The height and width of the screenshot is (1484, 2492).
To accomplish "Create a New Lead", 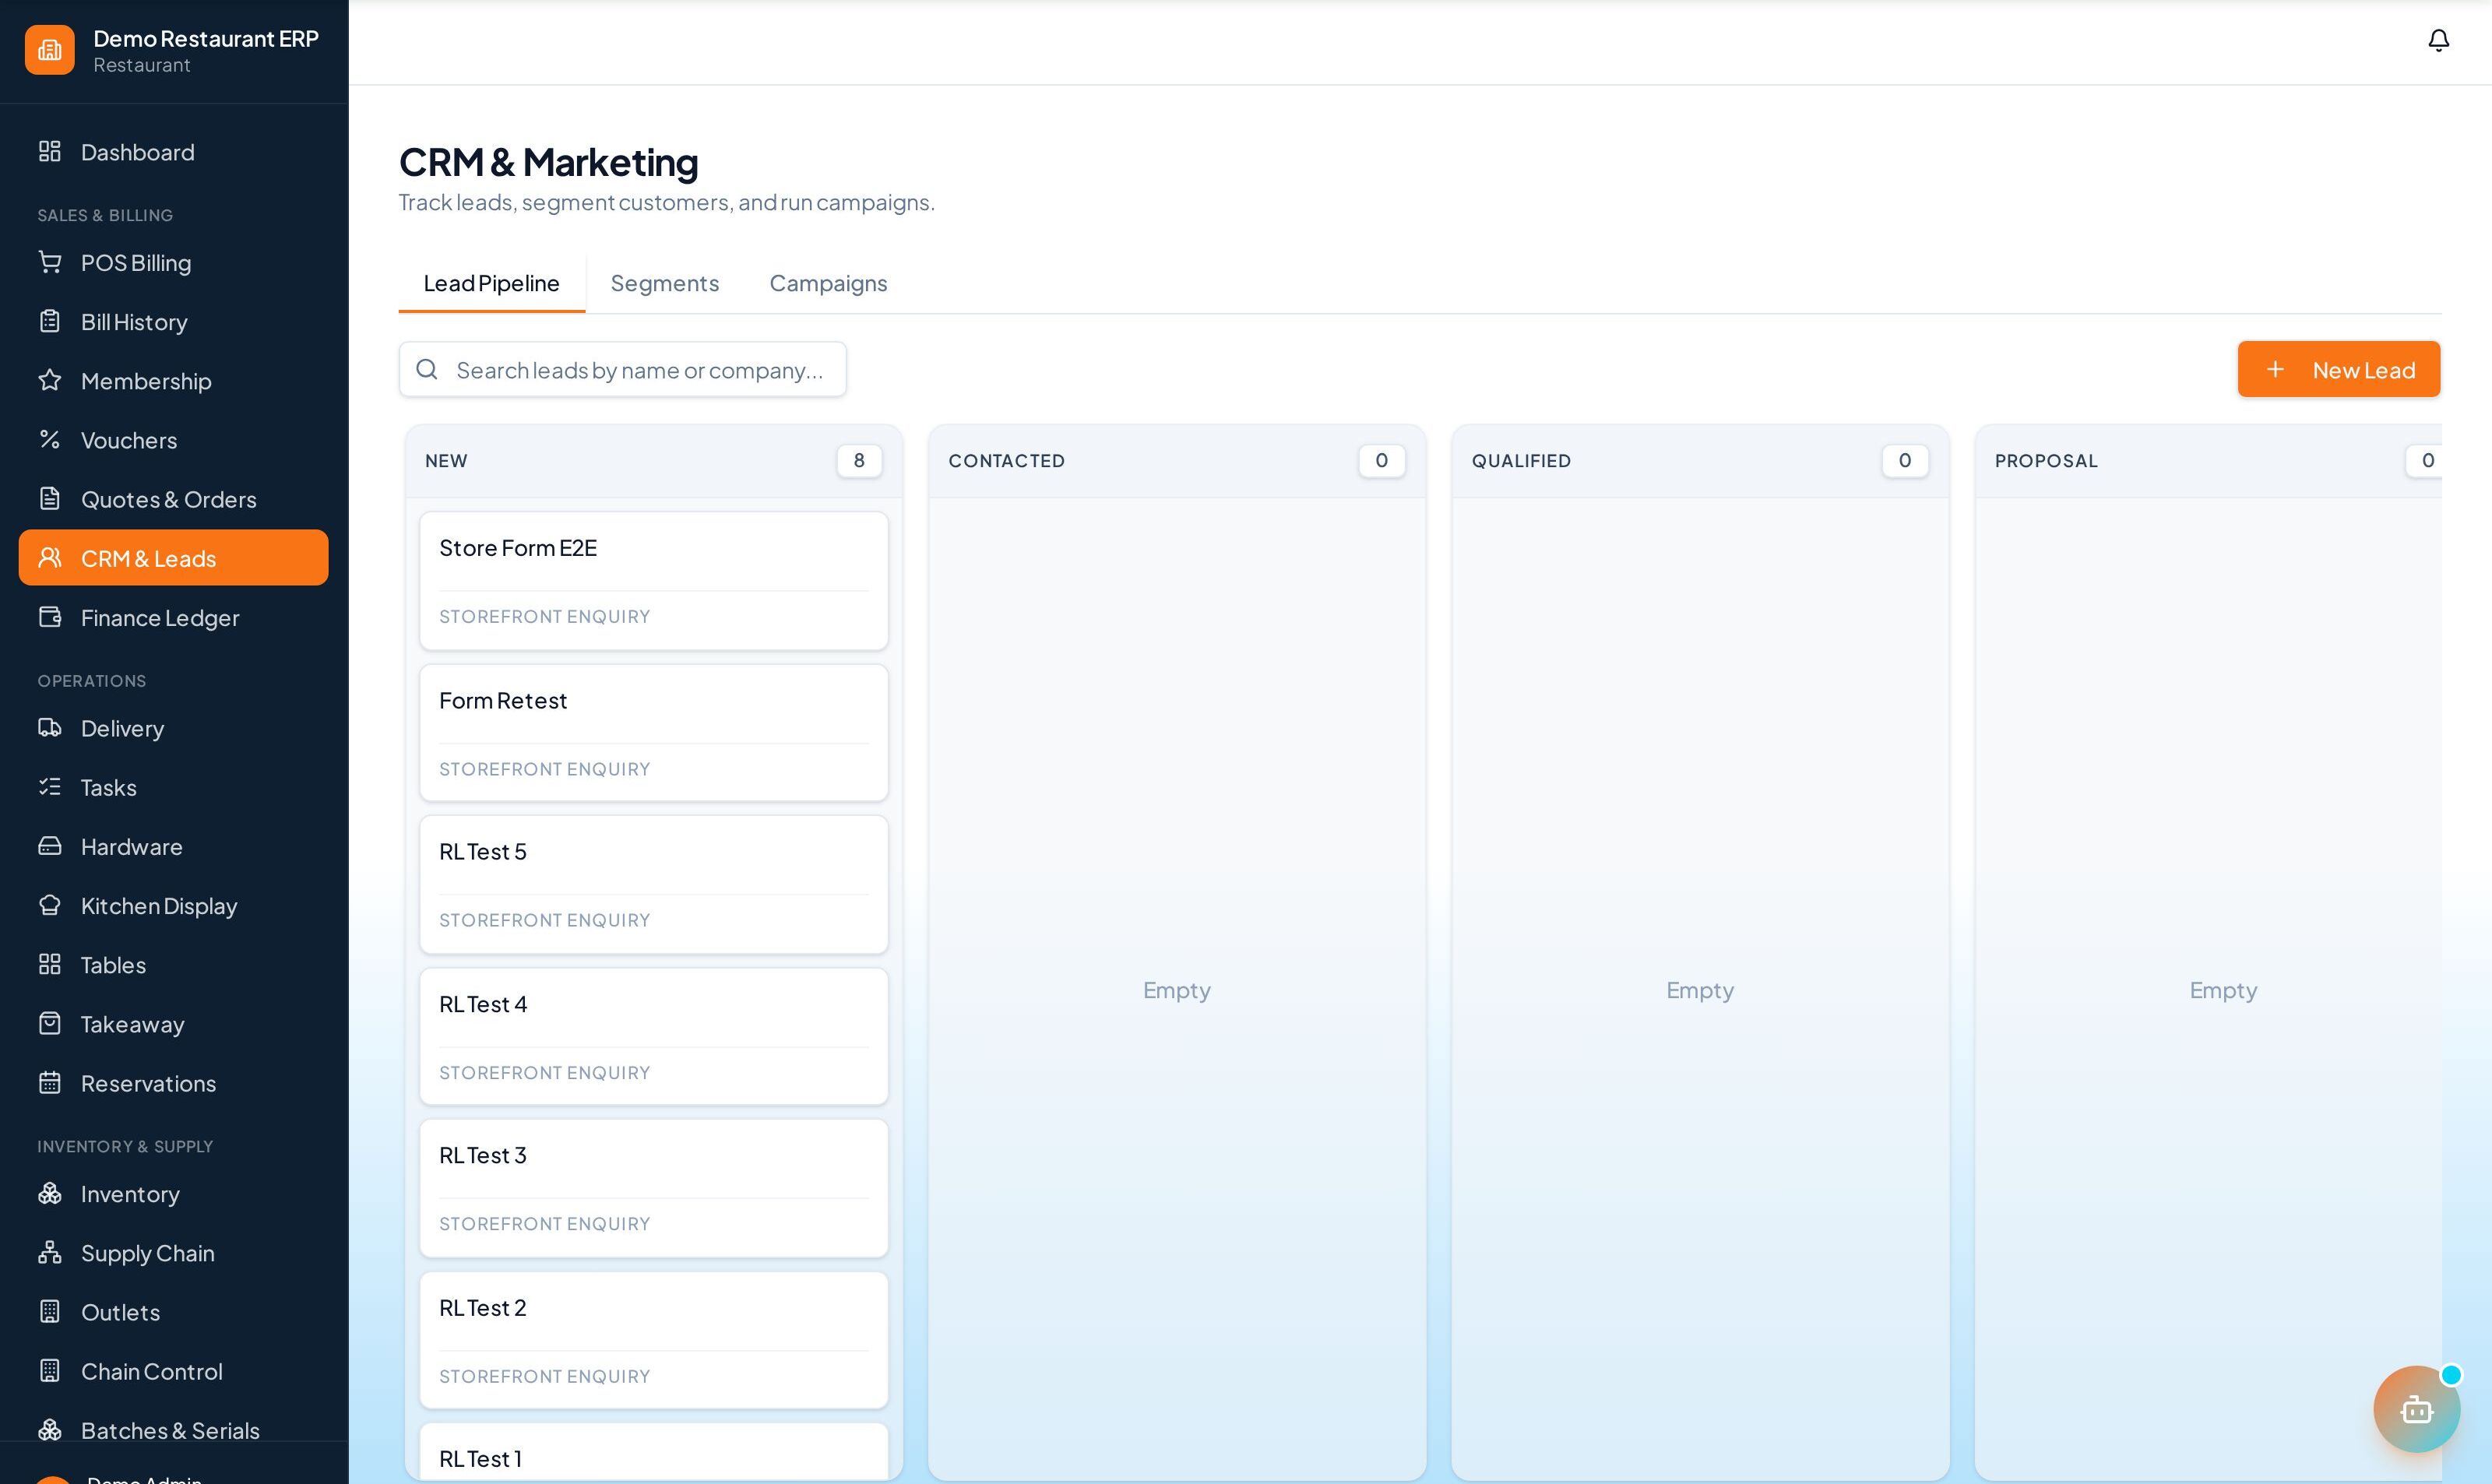I will (x=2338, y=369).
